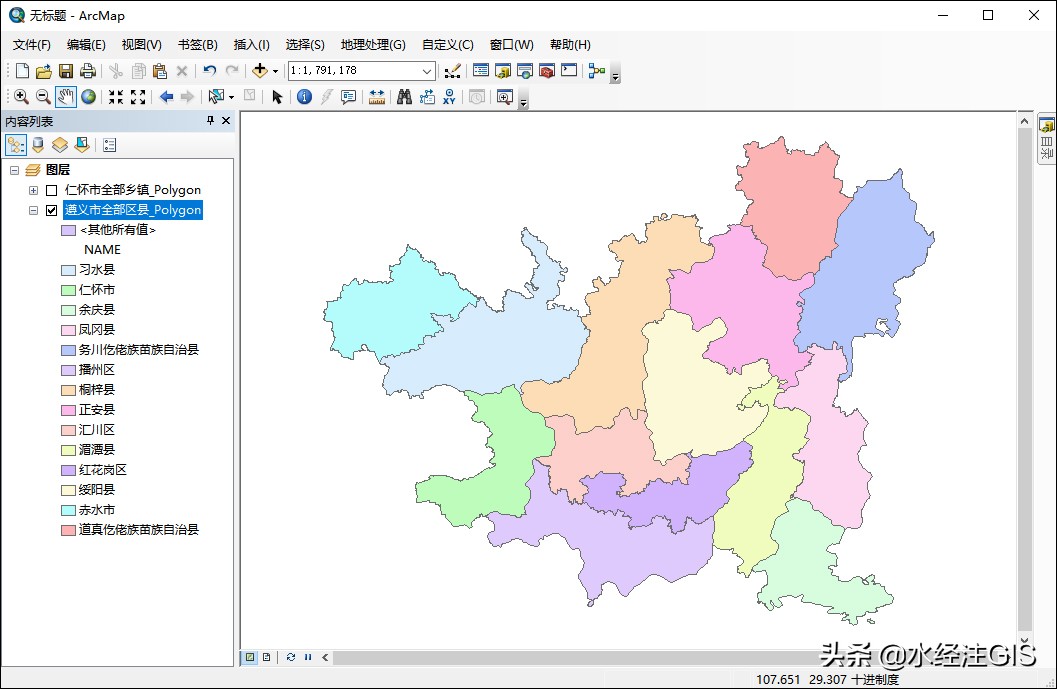Switch TOC to List By Source view

click(37, 144)
